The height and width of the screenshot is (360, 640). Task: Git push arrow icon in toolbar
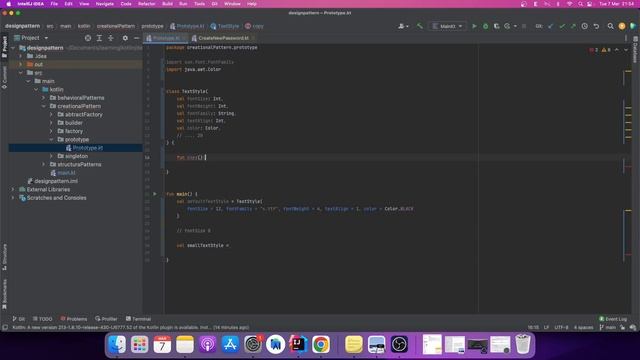pos(573,26)
